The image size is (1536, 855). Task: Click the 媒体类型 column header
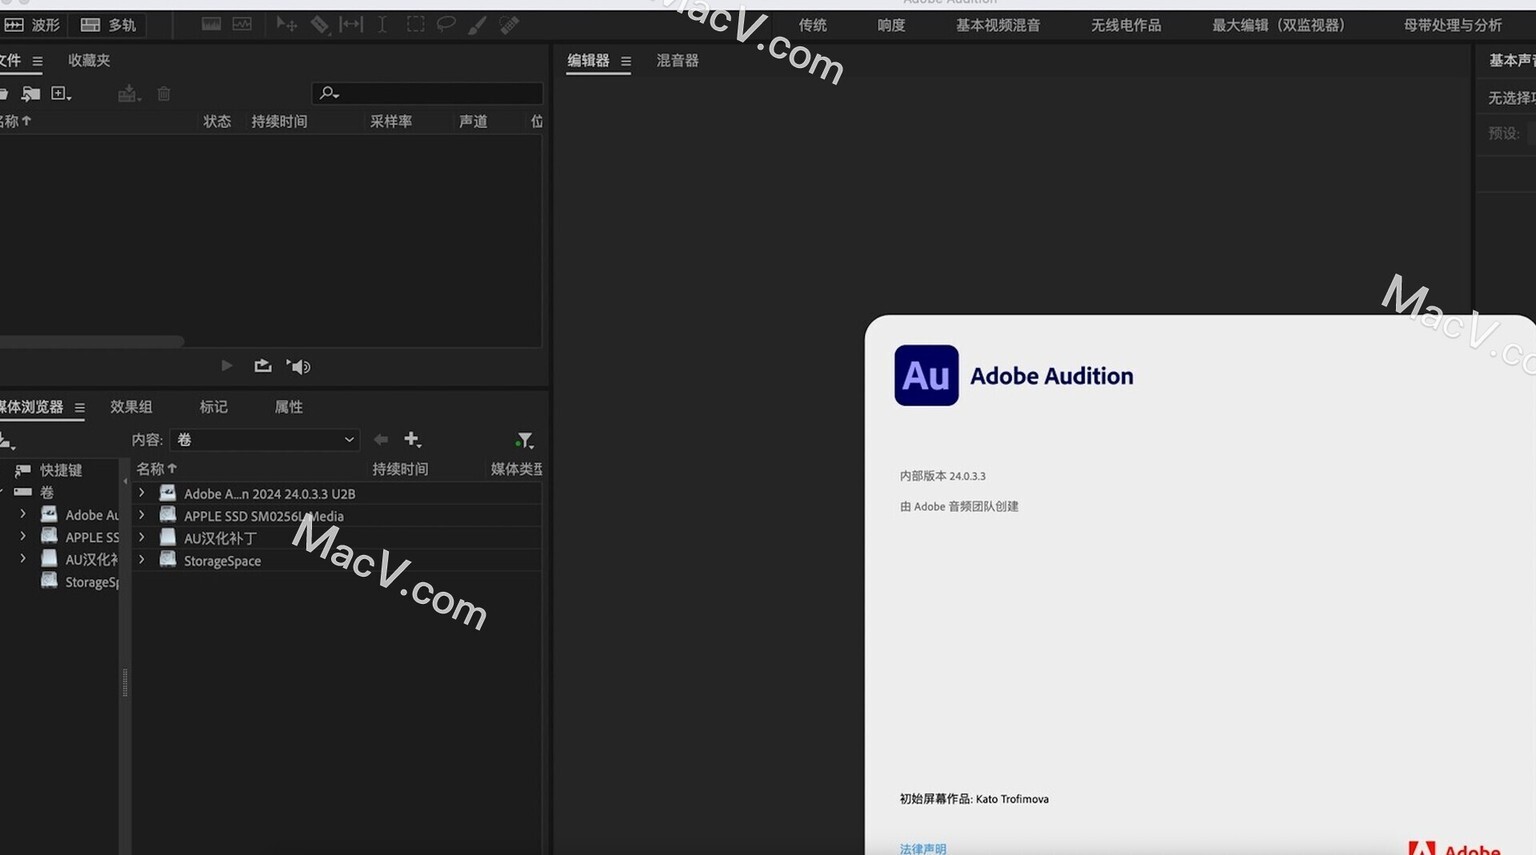pyautogui.click(x=516, y=469)
